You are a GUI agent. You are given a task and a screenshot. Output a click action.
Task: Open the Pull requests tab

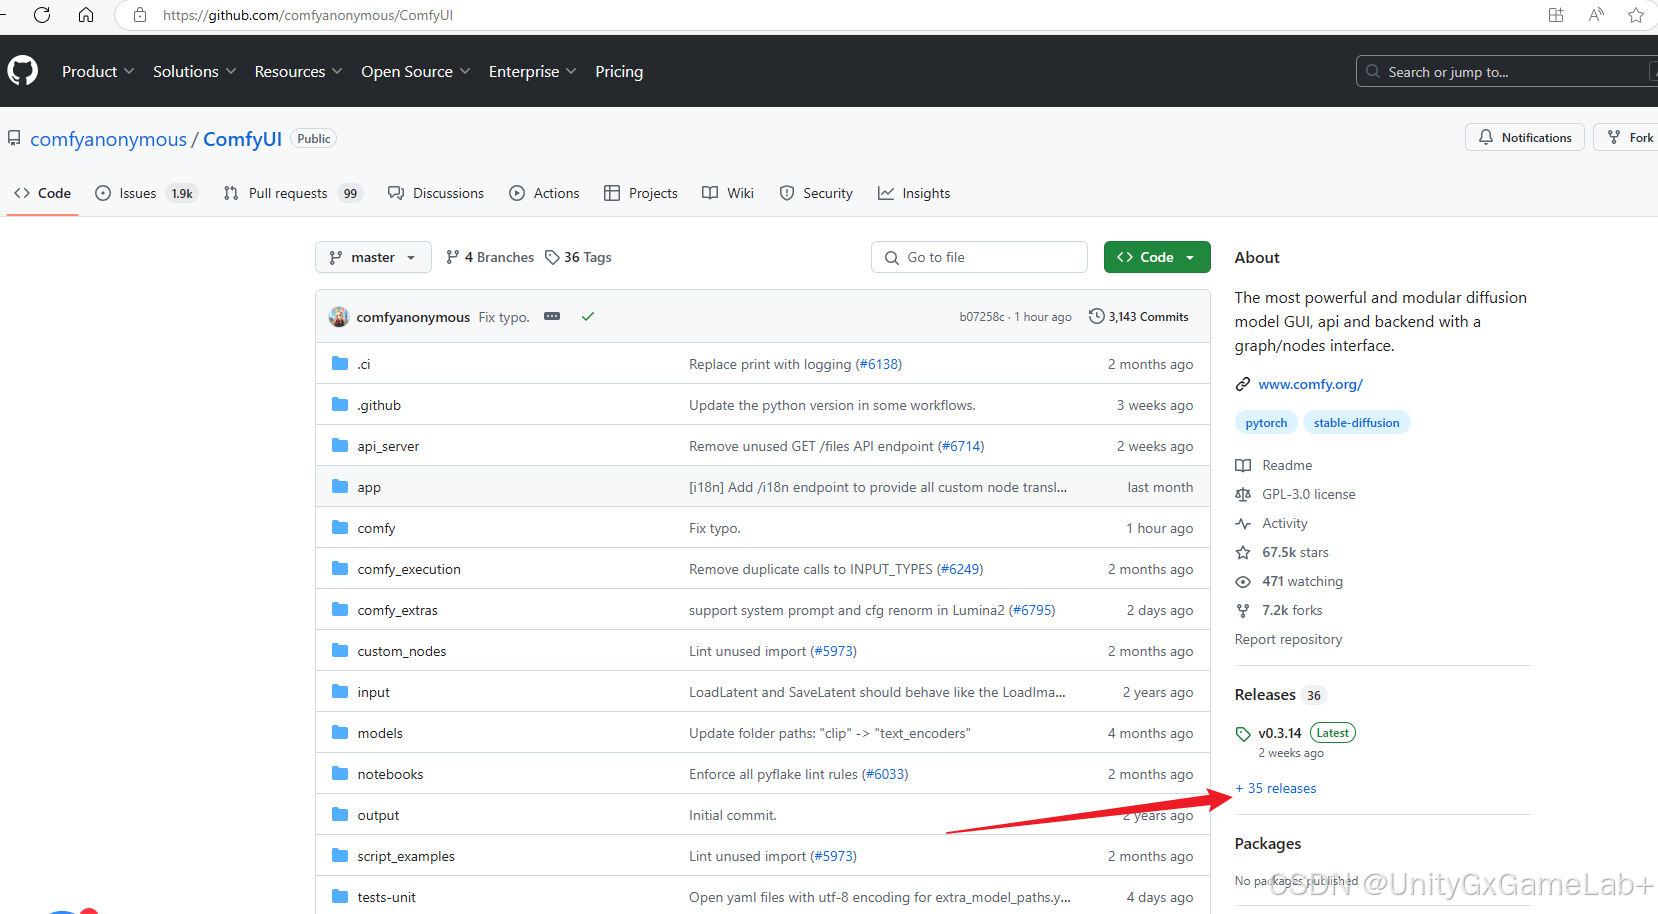tap(292, 193)
